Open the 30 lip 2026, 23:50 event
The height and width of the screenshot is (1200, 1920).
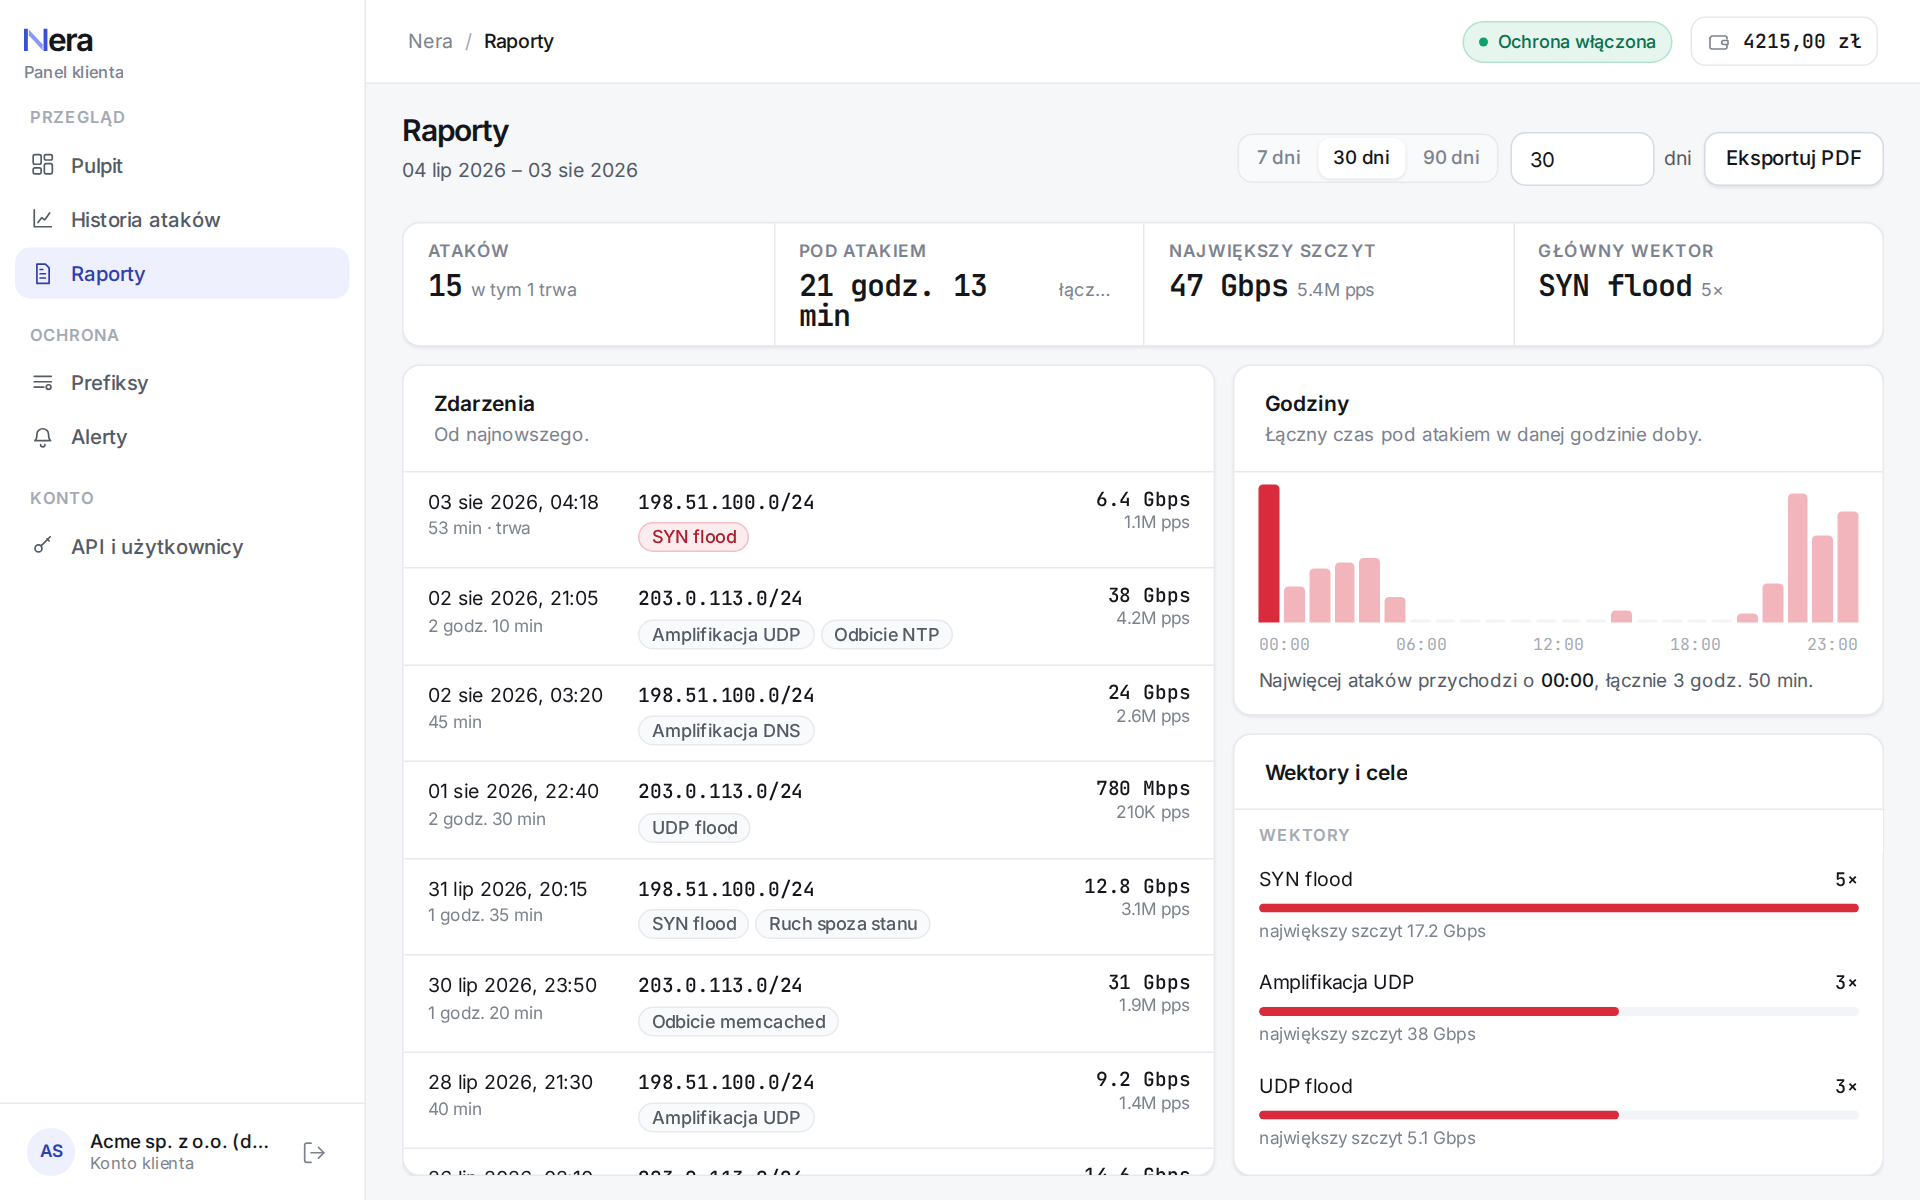pos(808,1004)
